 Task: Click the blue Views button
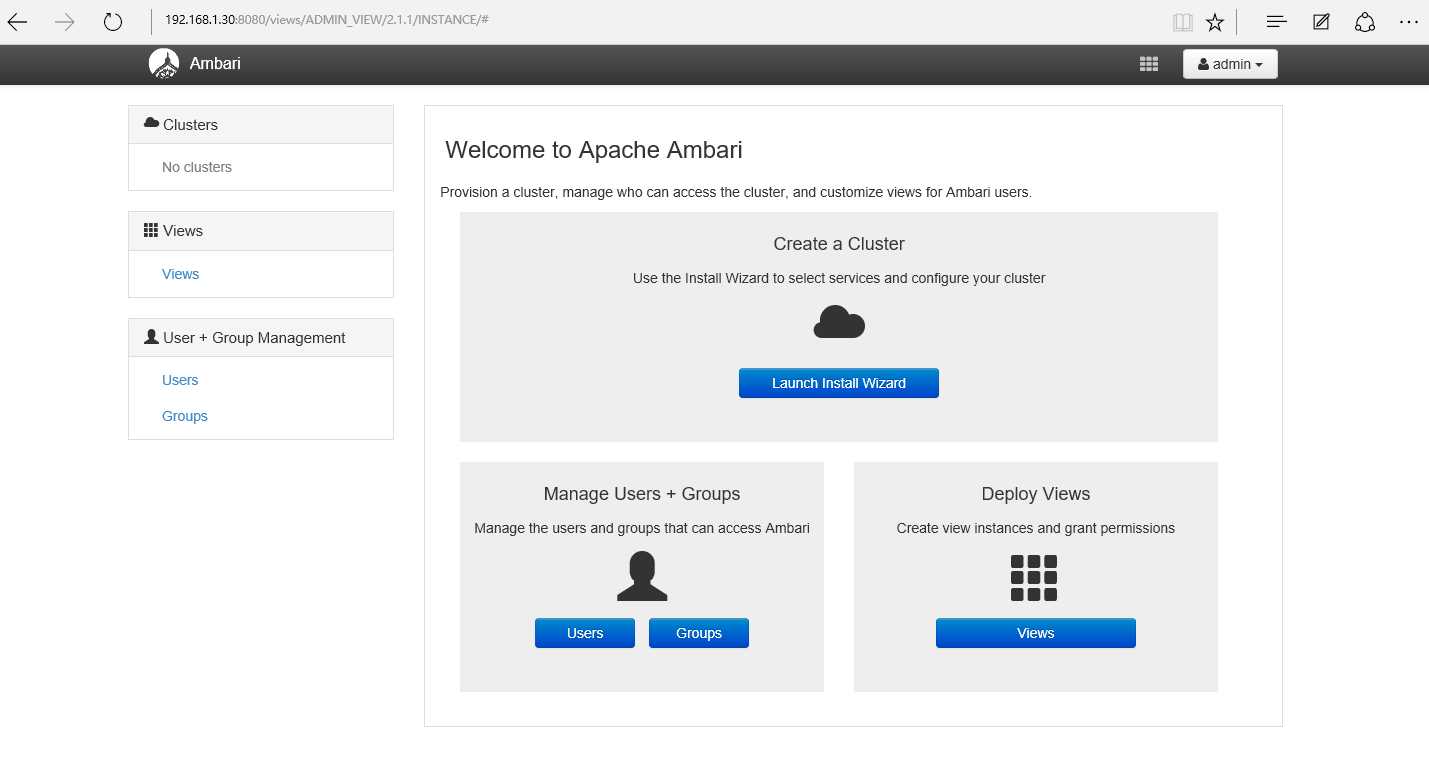pyautogui.click(x=1036, y=633)
